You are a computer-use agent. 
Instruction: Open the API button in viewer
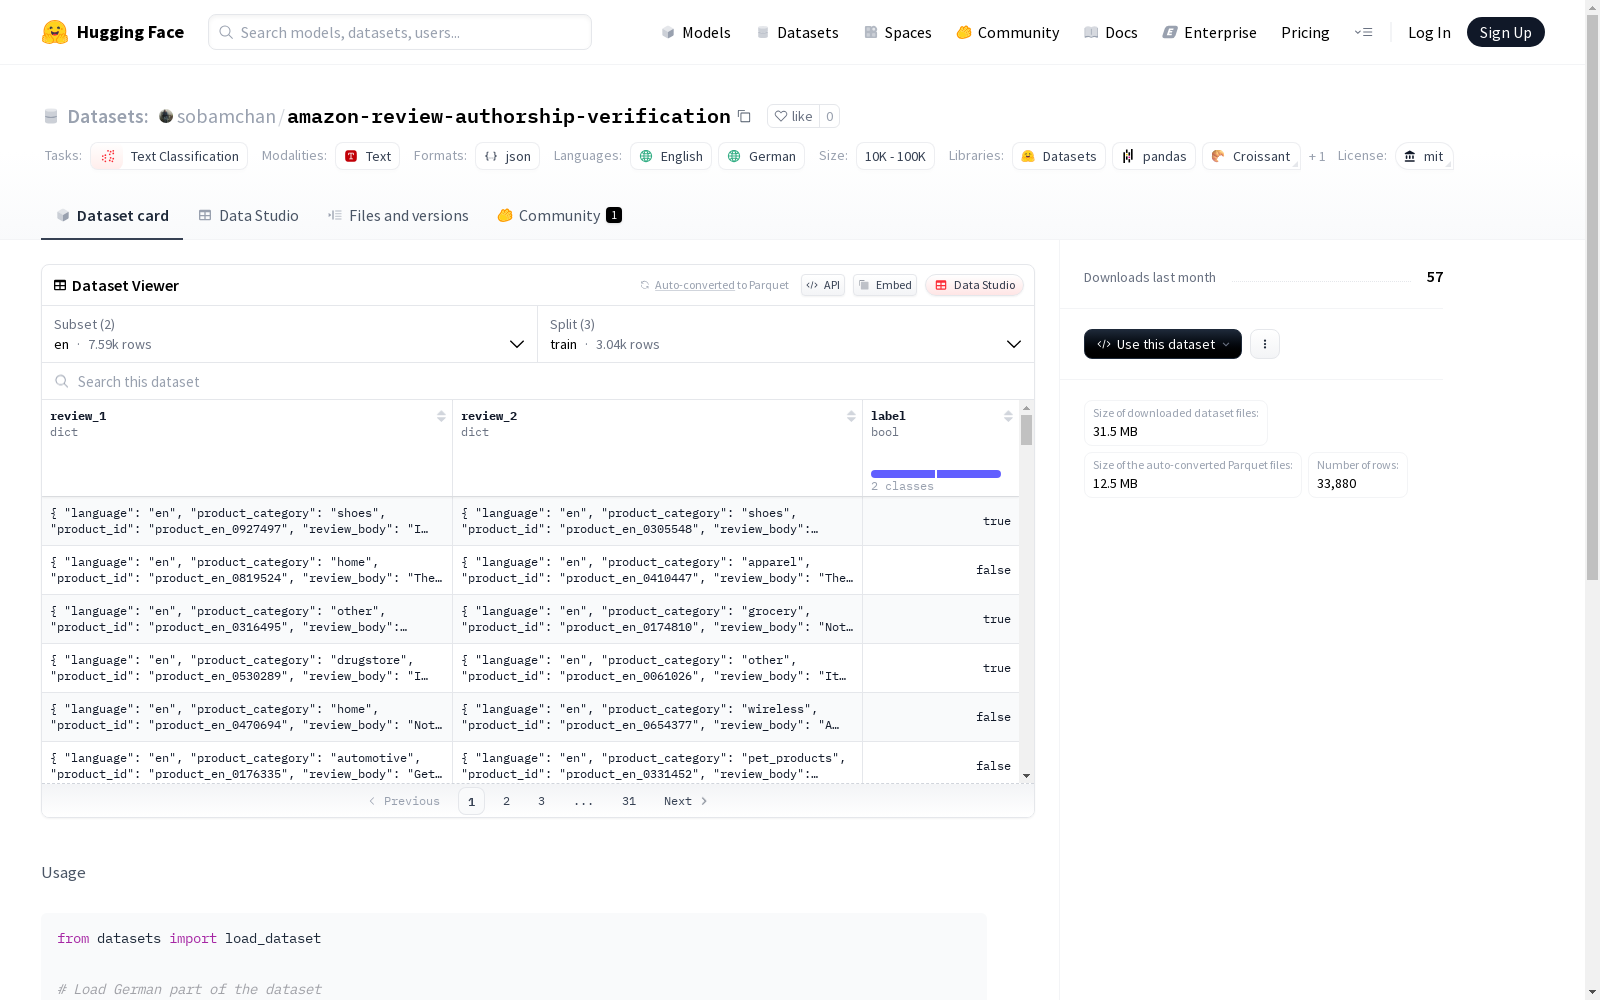click(x=823, y=285)
